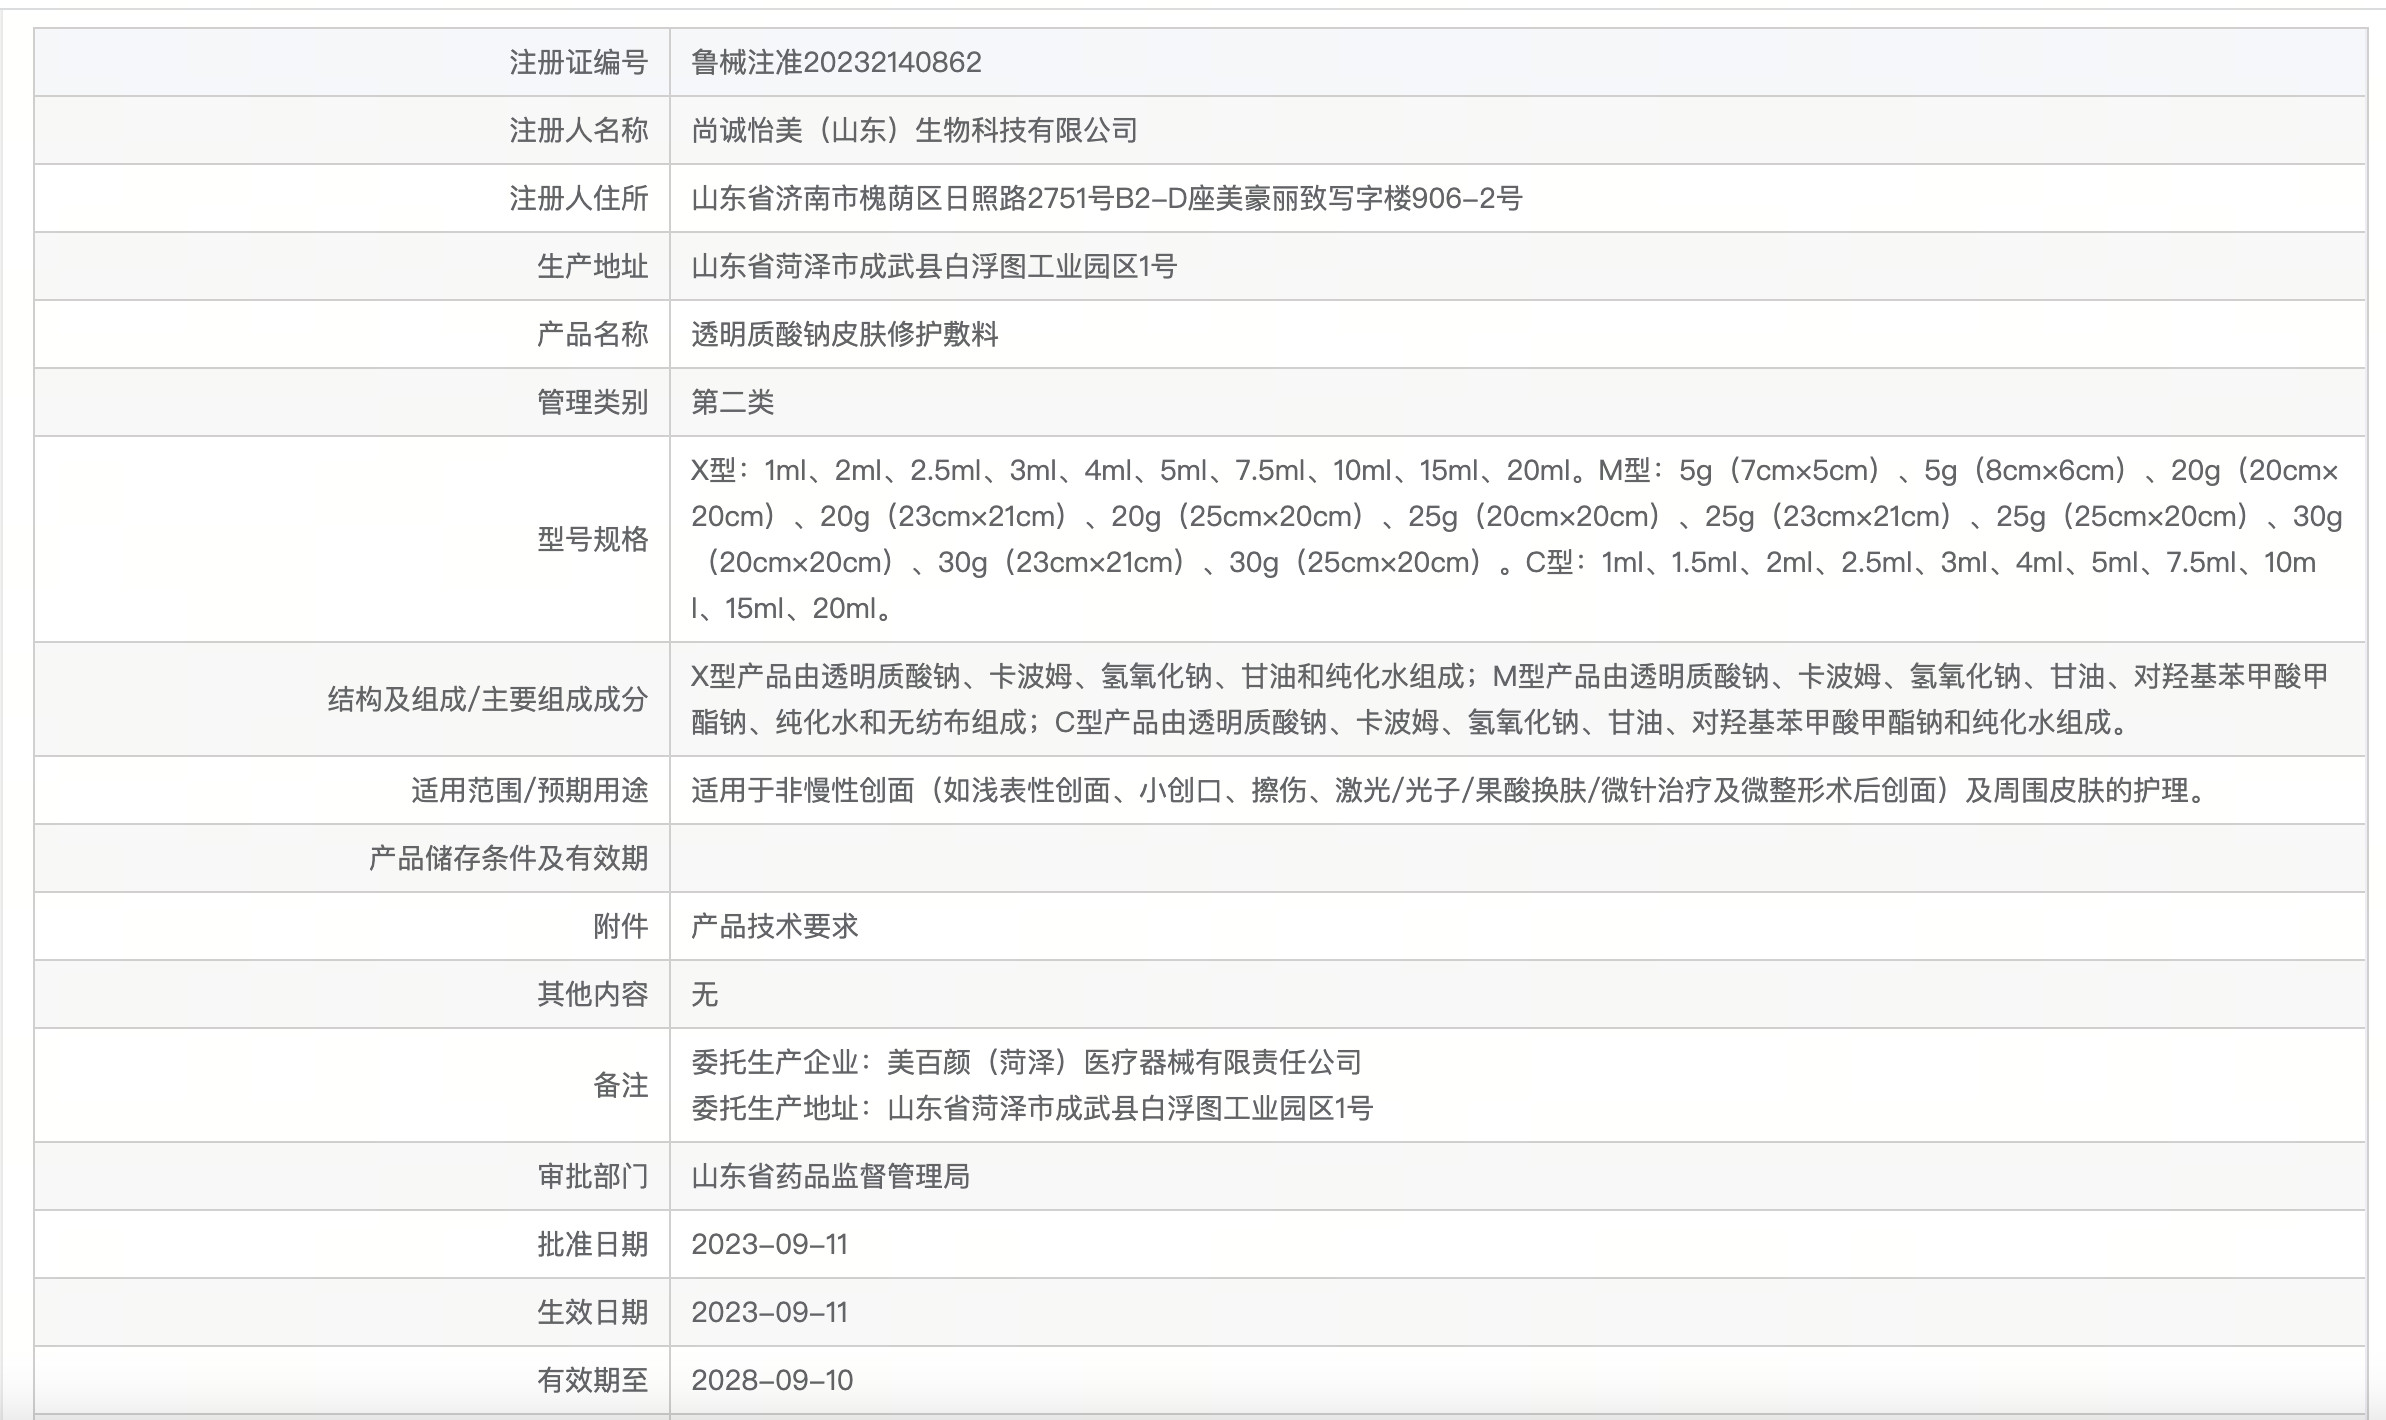
Task: Select the 其他内容 label
Action: (x=593, y=994)
